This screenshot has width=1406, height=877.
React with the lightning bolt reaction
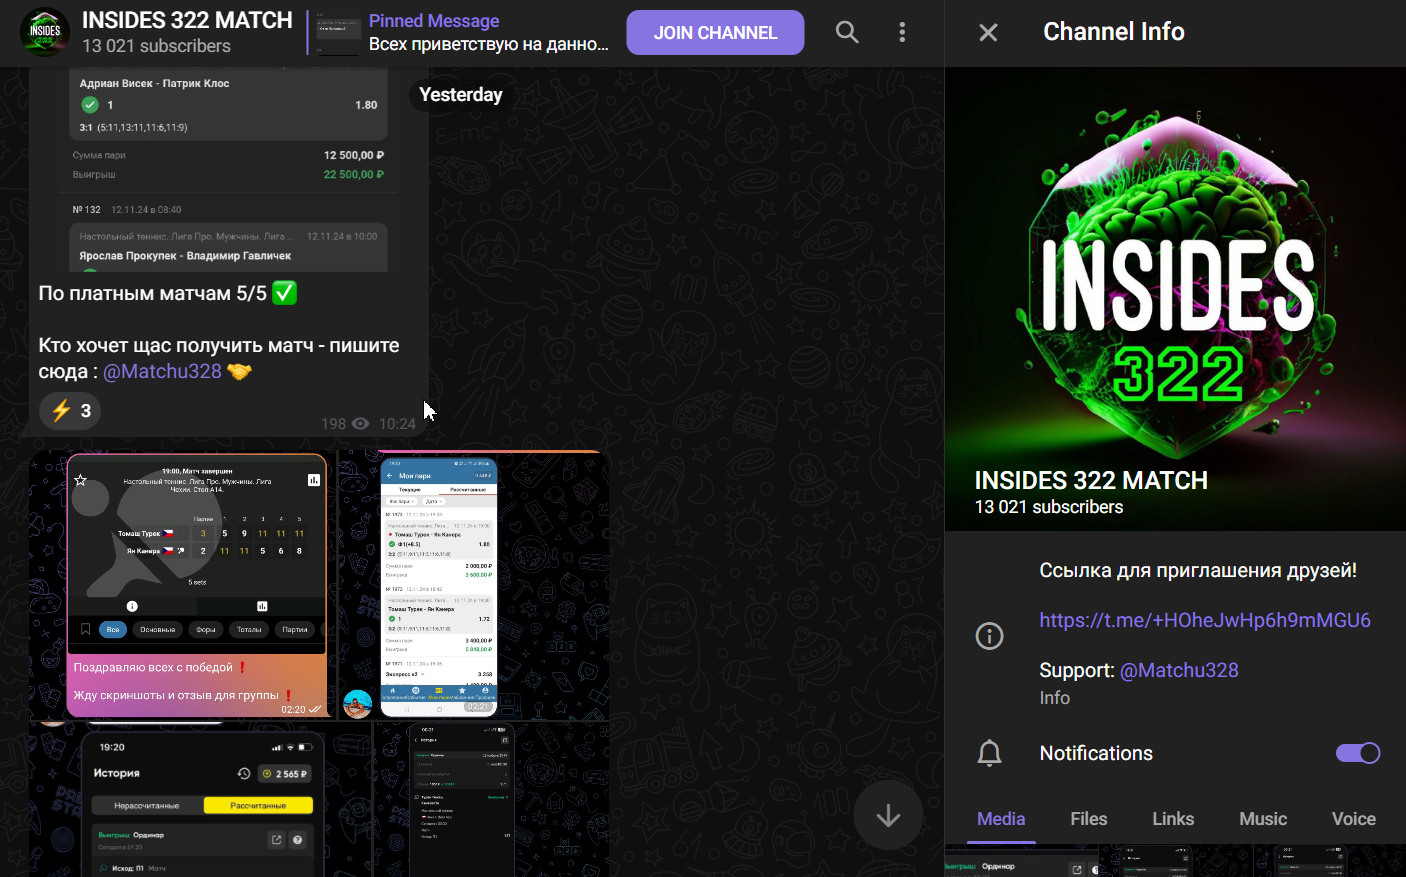(x=71, y=410)
